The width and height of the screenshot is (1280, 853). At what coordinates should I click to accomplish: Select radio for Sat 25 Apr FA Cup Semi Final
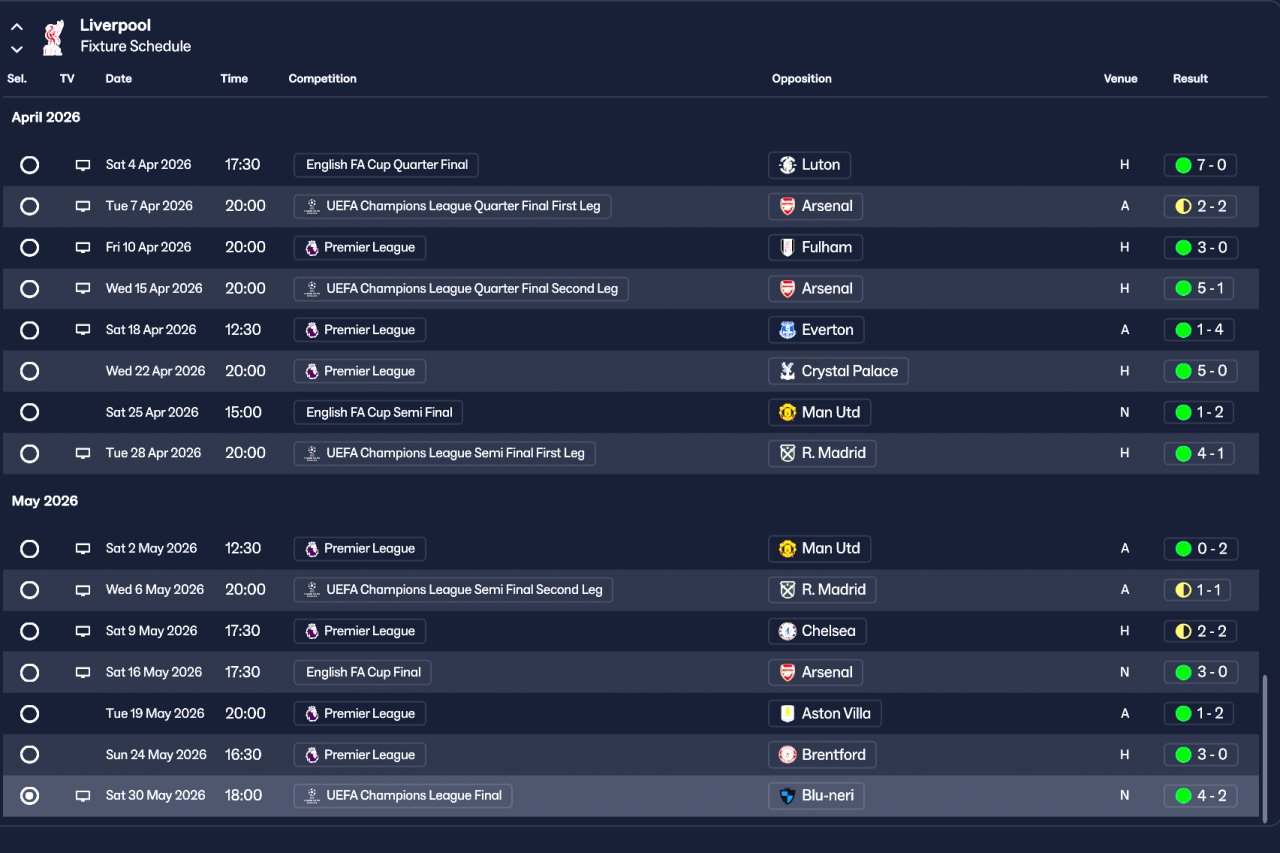(x=30, y=412)
